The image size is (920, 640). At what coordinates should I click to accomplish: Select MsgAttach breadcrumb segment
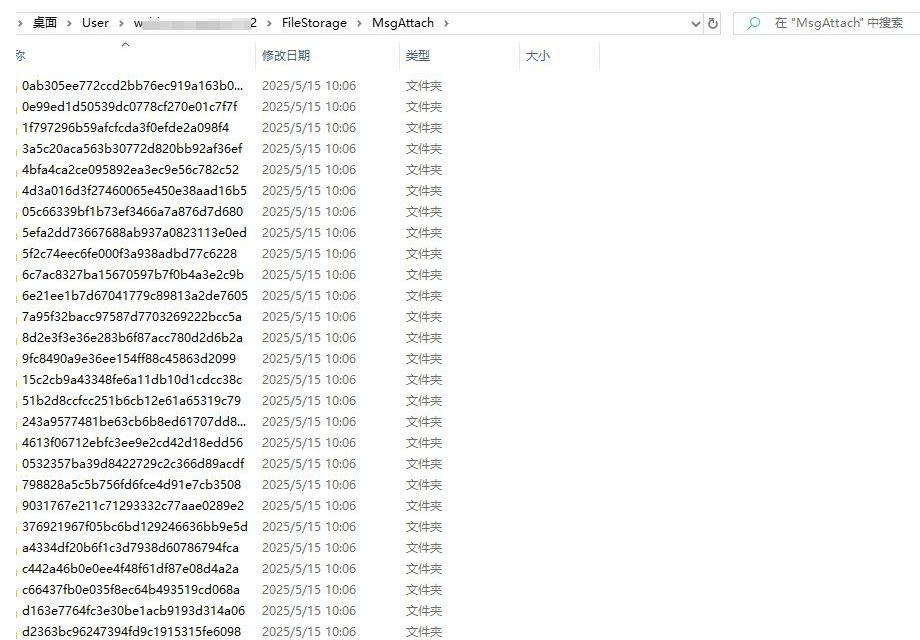pos(402,23)
